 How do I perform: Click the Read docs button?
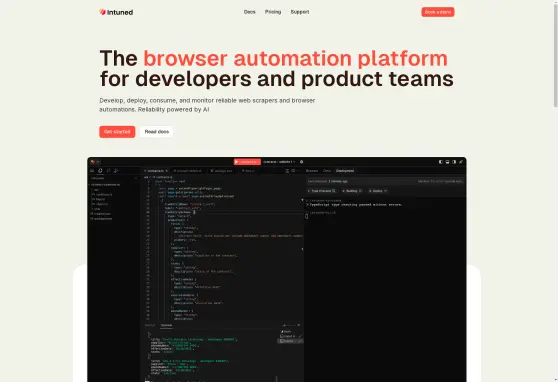(x=157, y=132)
